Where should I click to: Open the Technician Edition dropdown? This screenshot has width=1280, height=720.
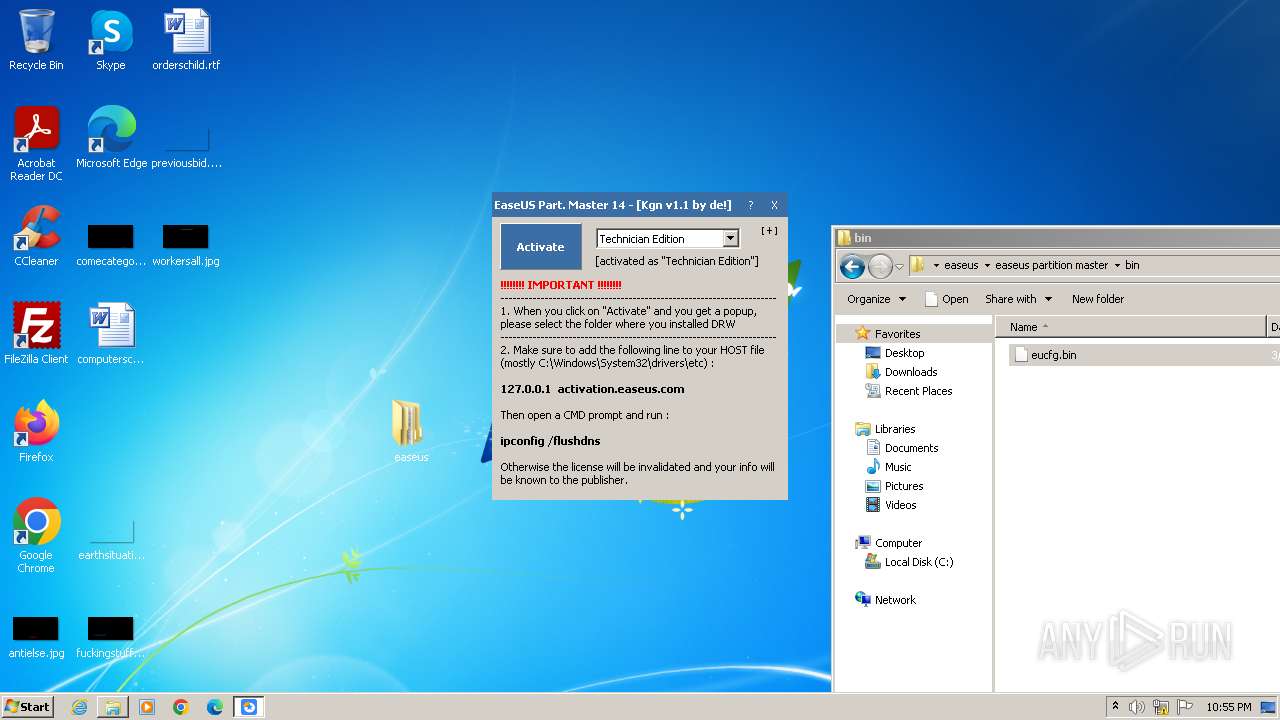coord(730,238)
